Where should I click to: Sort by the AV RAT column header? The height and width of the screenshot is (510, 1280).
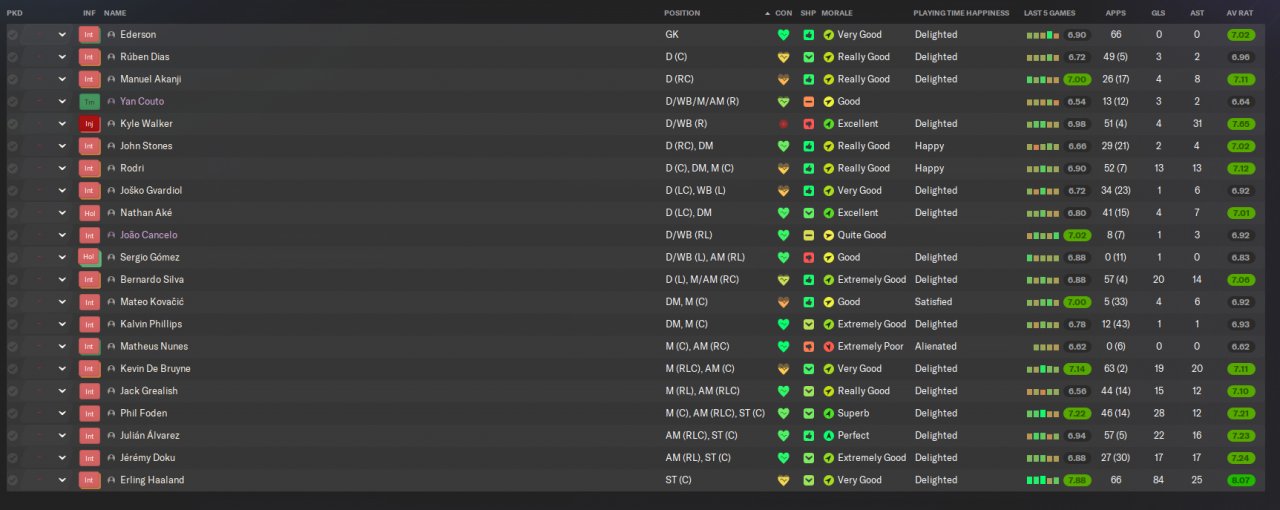[x=1239, y=13]
